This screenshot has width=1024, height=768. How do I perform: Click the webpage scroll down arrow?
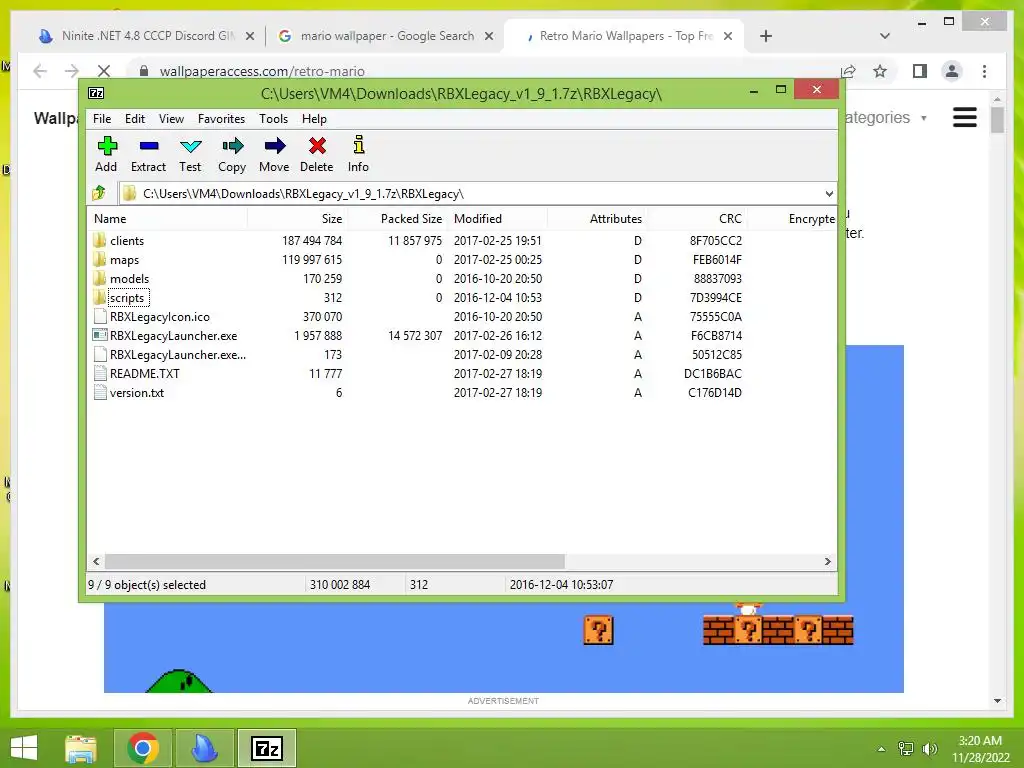[x=997, y=701]
